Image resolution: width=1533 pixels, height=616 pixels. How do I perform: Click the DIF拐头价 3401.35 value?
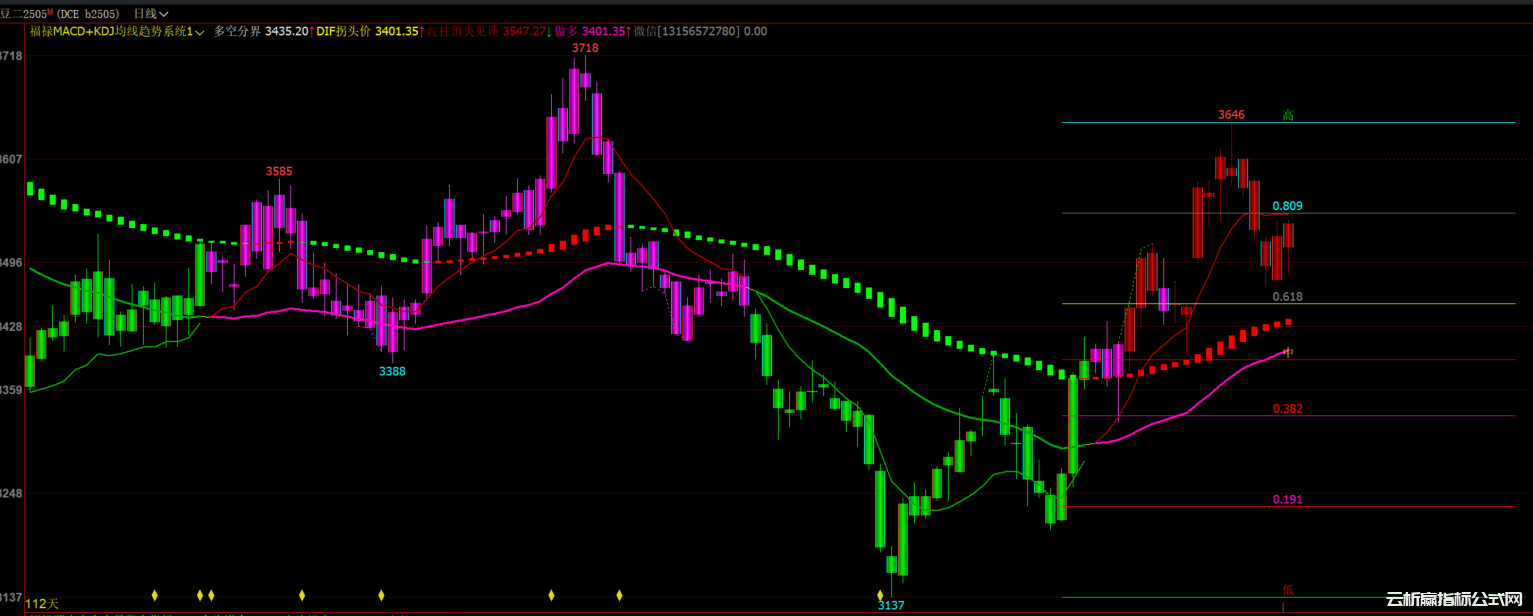click(x=367, y=31)
